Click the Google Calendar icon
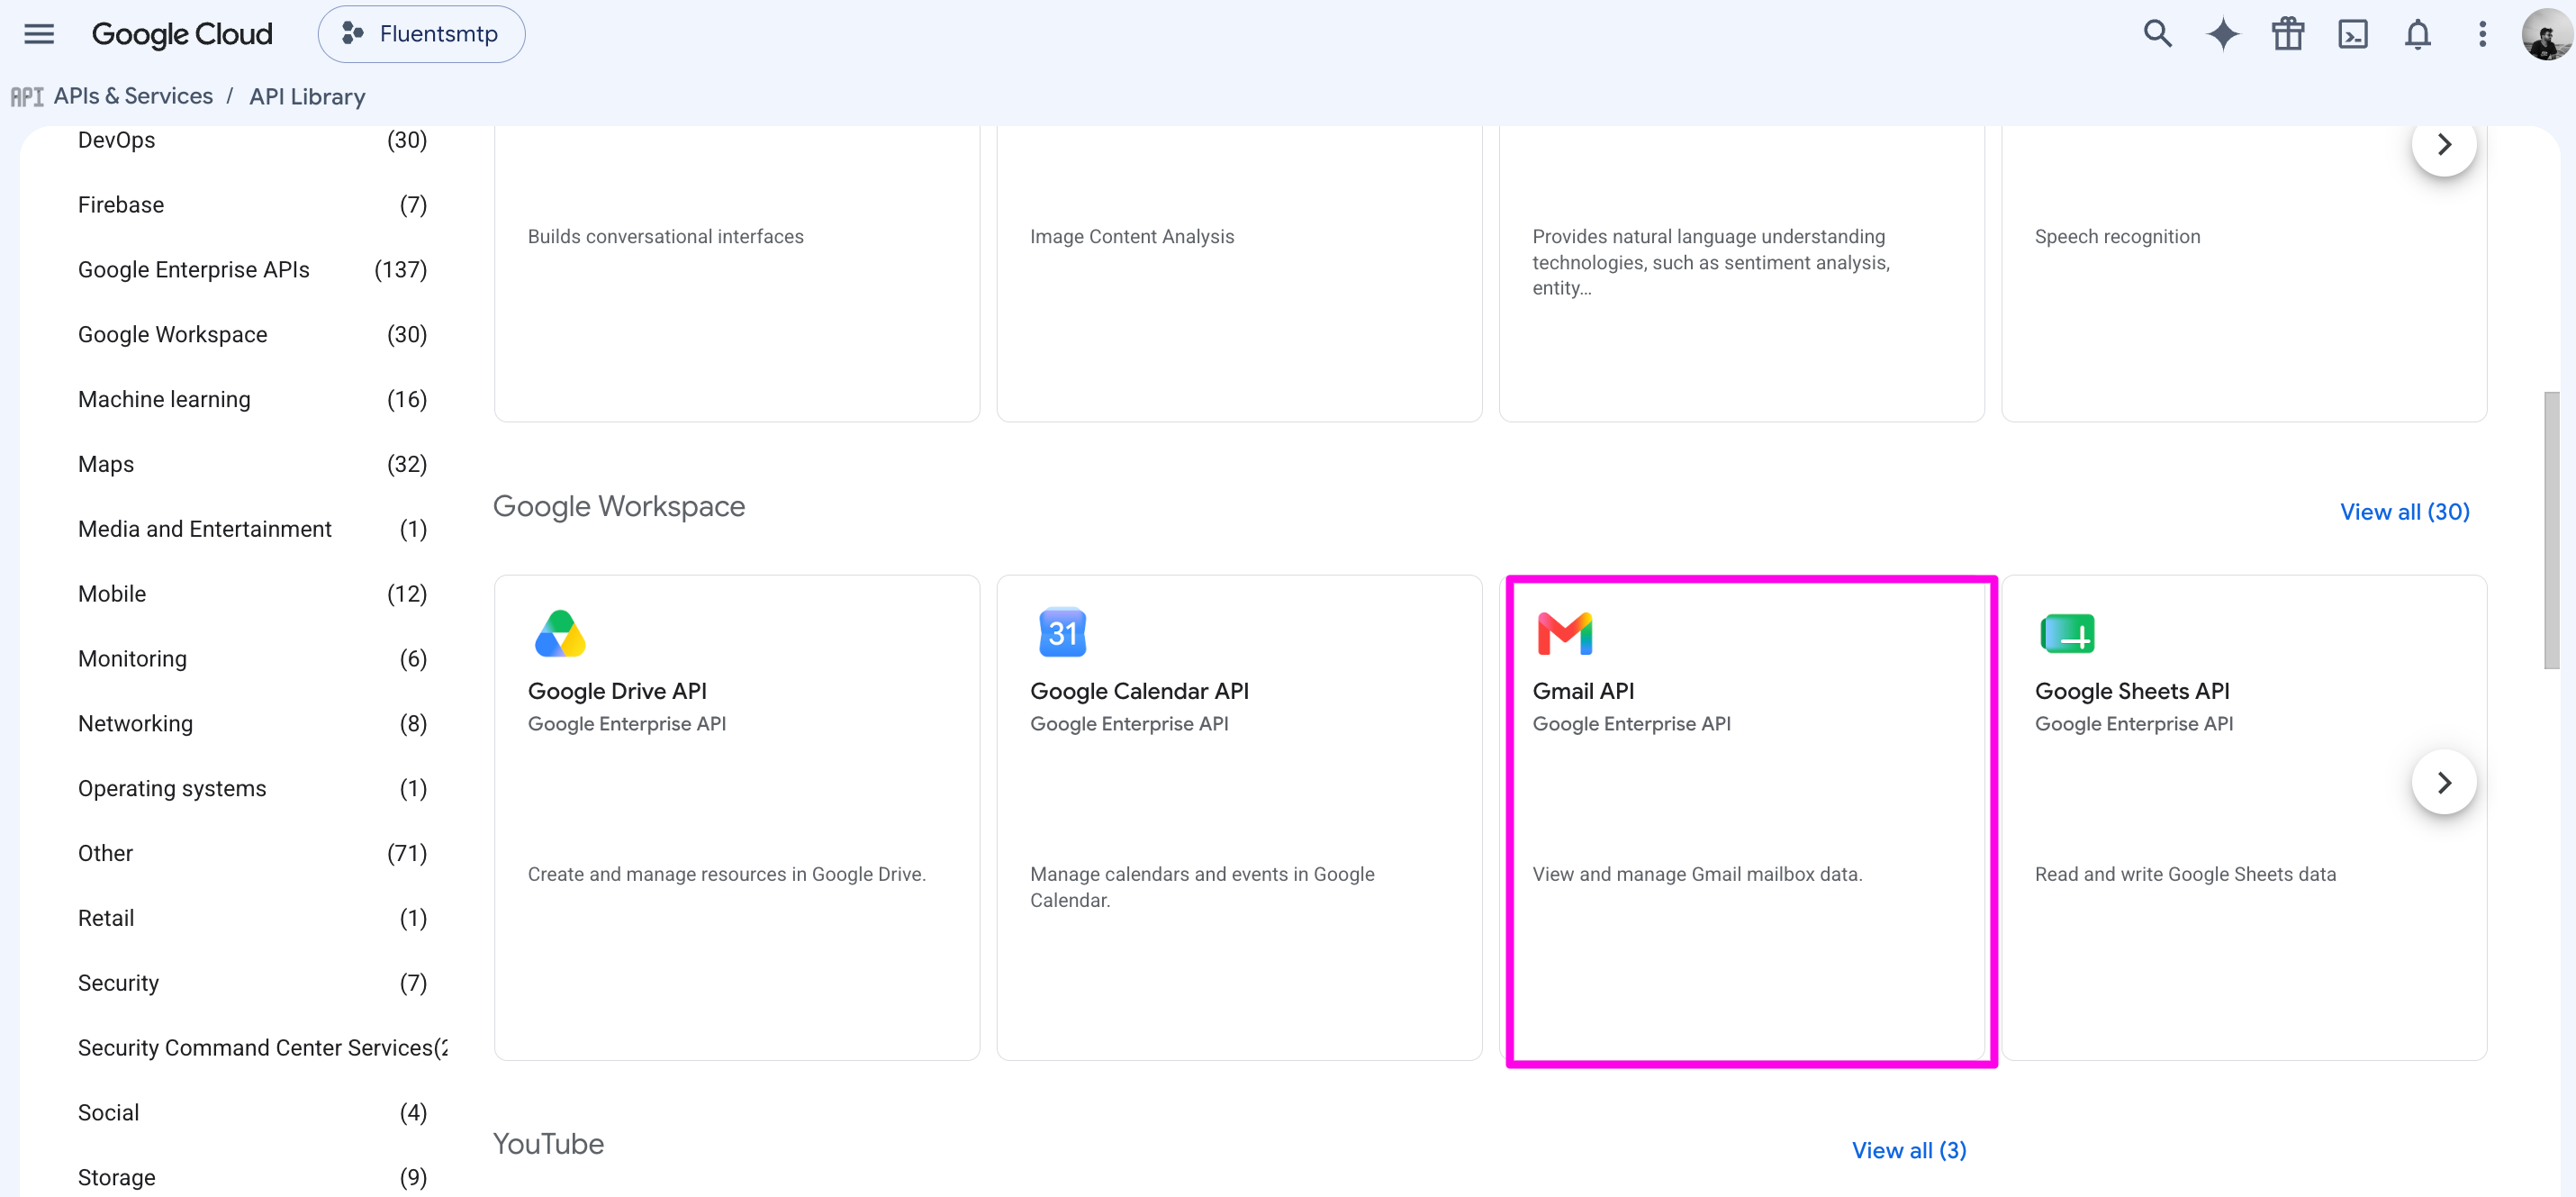Viewport: 2576px width, 1197px height. (1062, 632)
